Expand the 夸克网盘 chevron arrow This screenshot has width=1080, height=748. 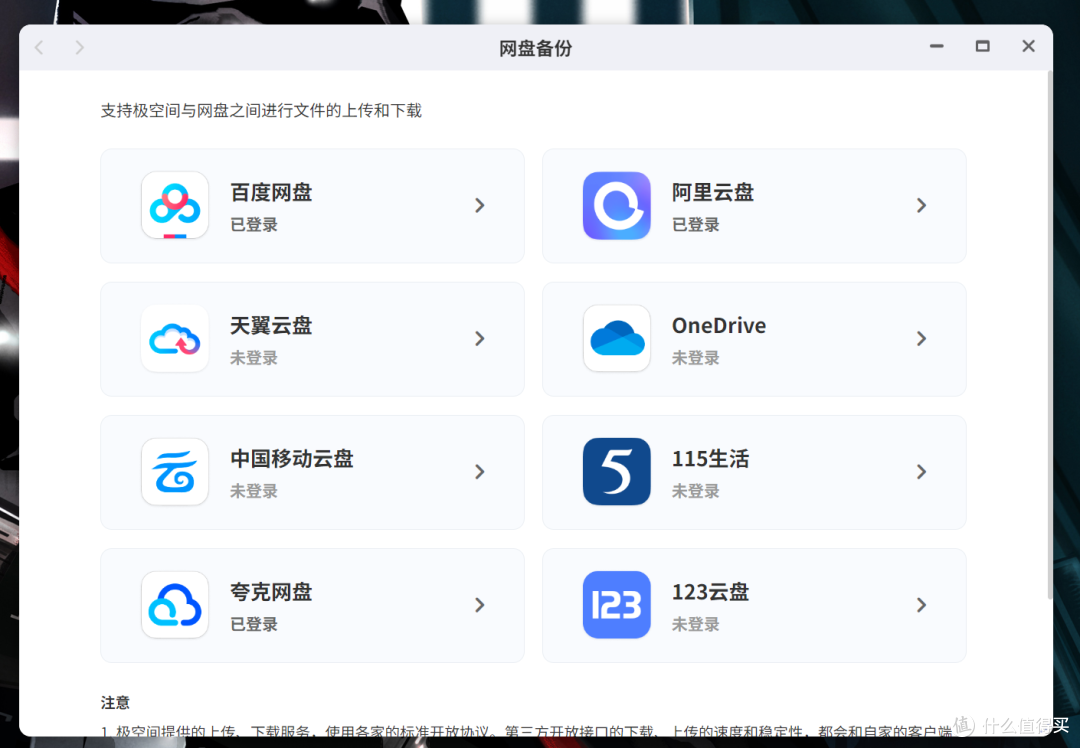click(480, 605)
